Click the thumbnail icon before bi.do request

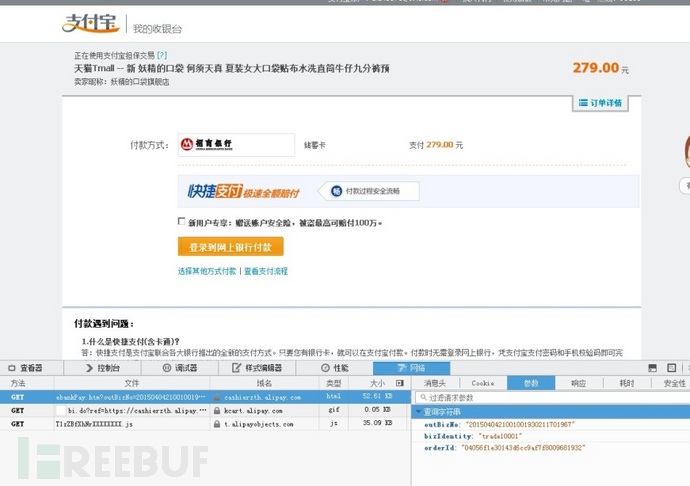coord(61,411)
